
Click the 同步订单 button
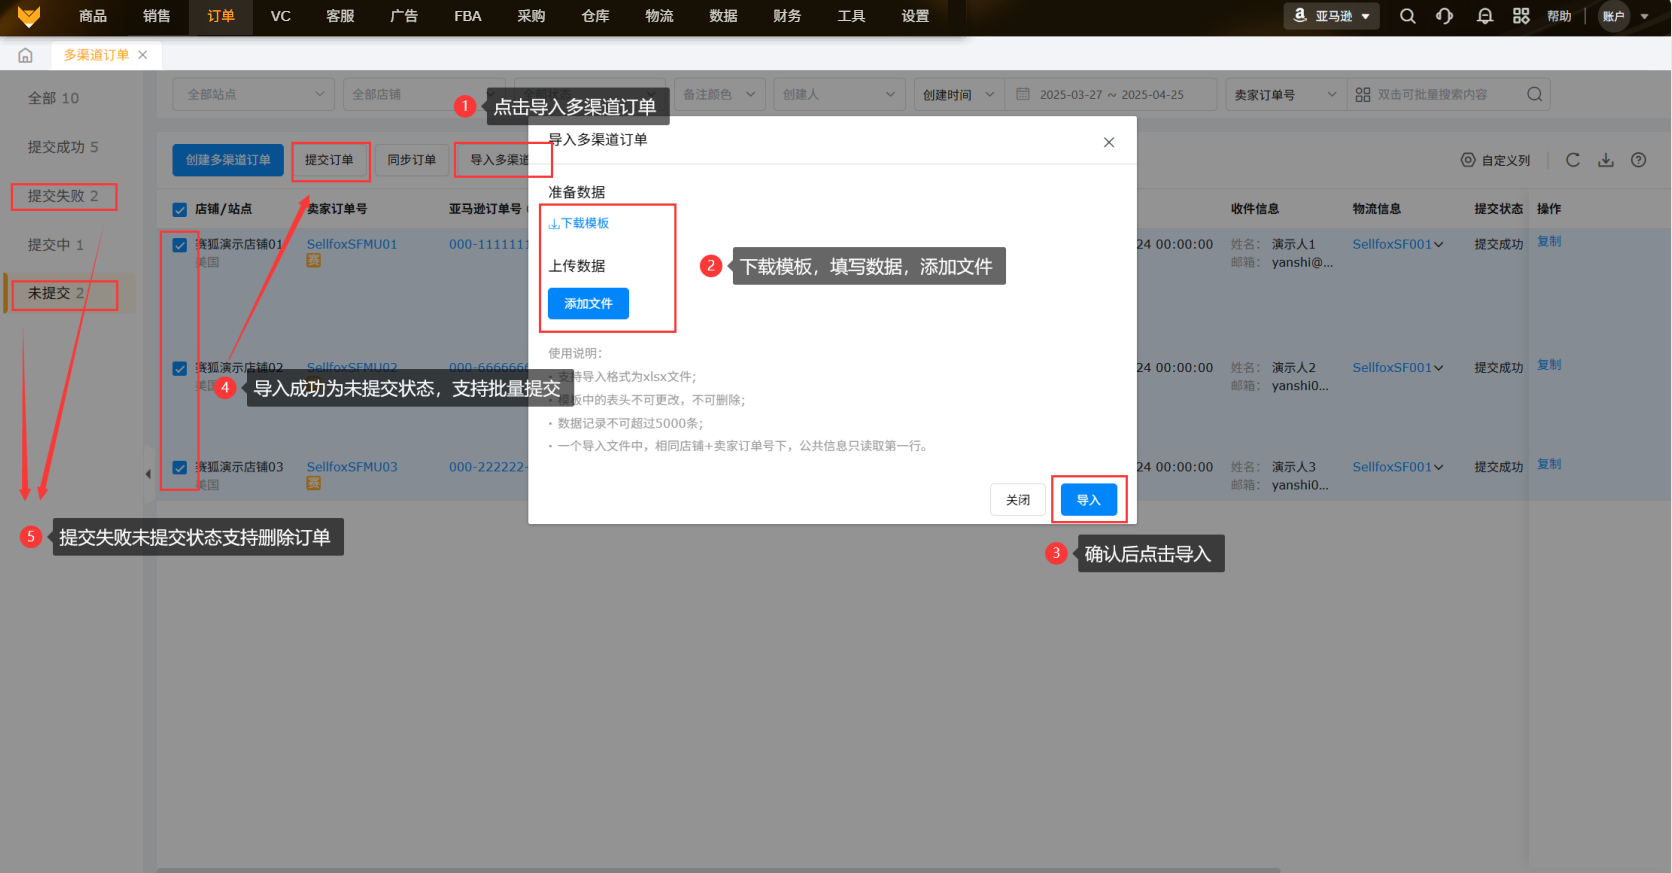click(x=412, y=160)
